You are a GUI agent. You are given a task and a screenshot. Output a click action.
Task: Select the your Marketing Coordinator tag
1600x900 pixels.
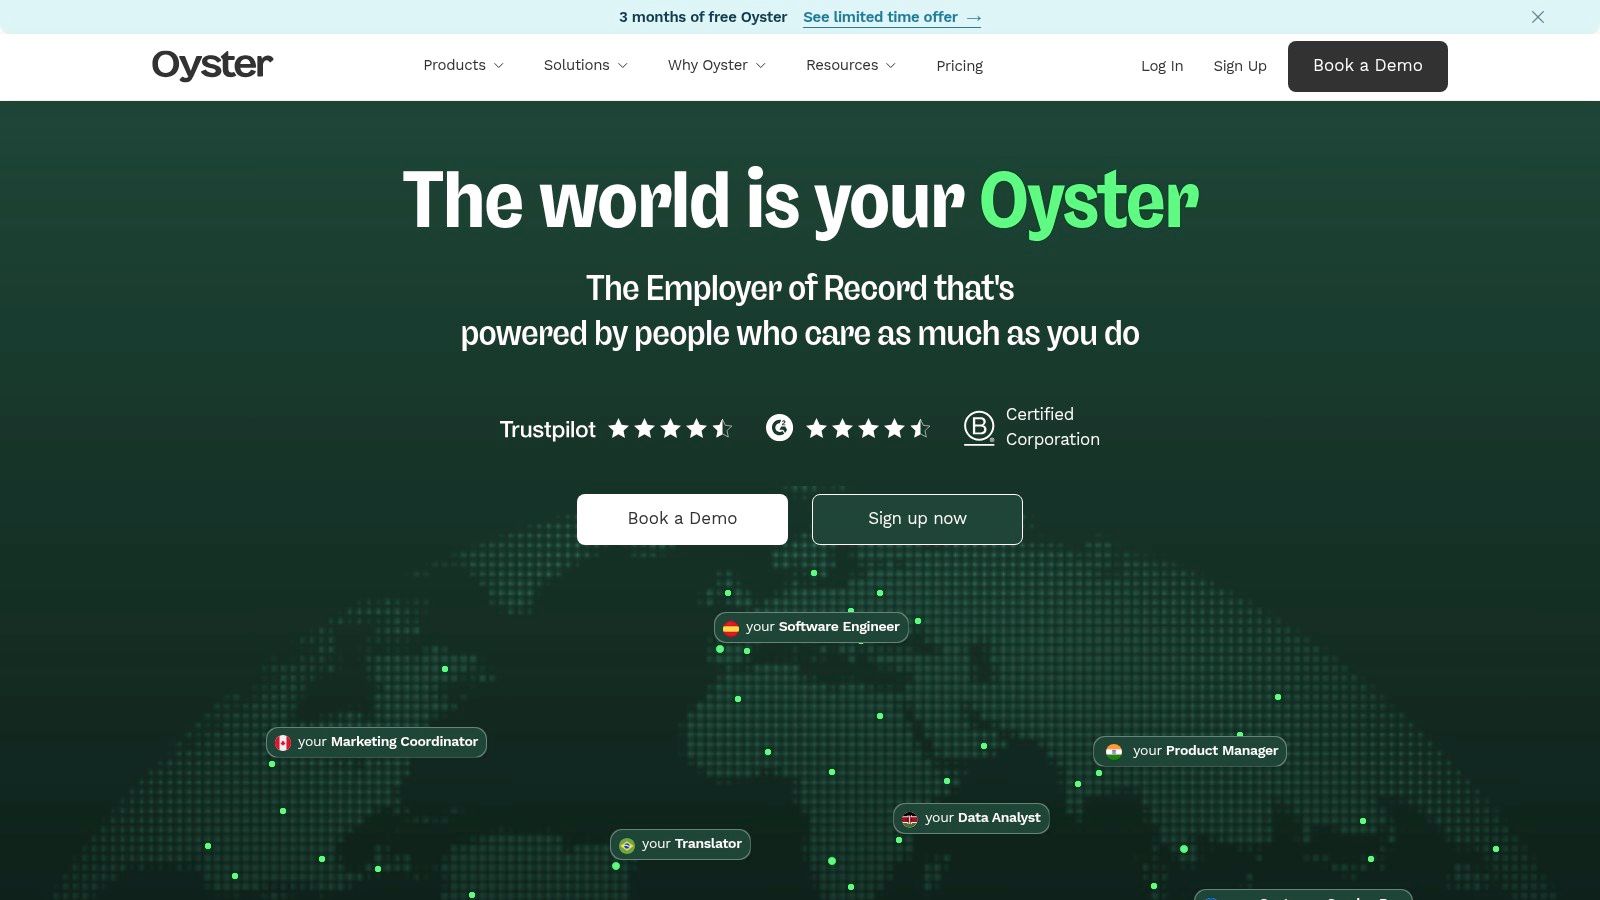[376, 742]
